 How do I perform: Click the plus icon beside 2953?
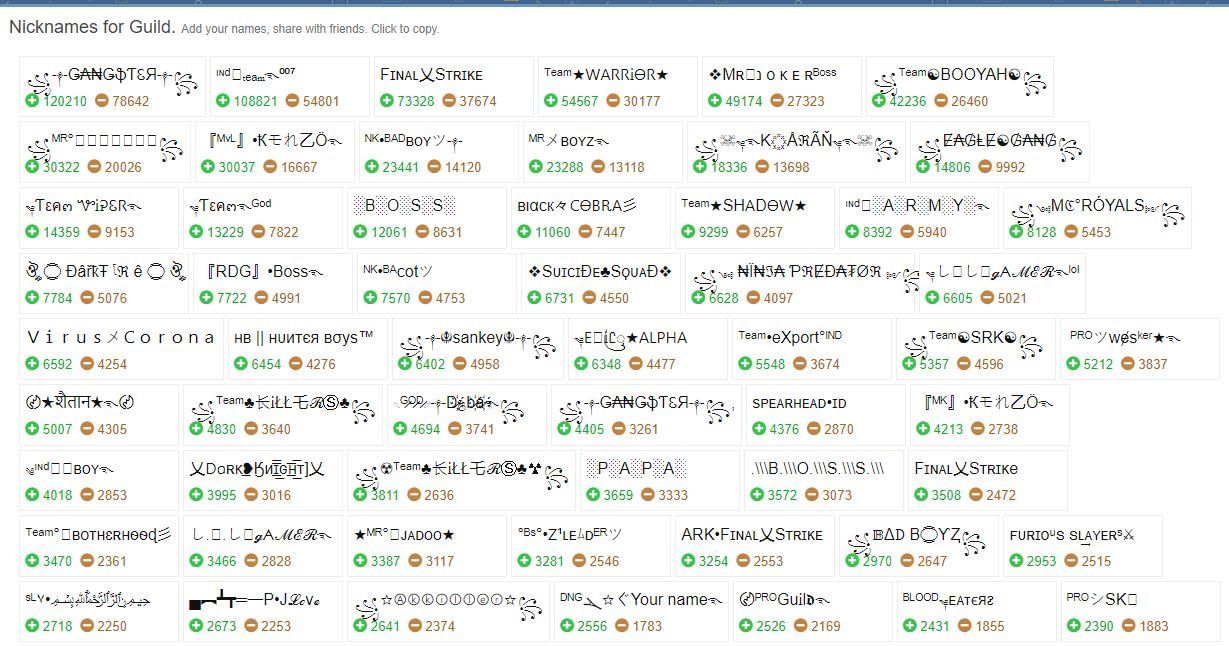(1016, 561)
